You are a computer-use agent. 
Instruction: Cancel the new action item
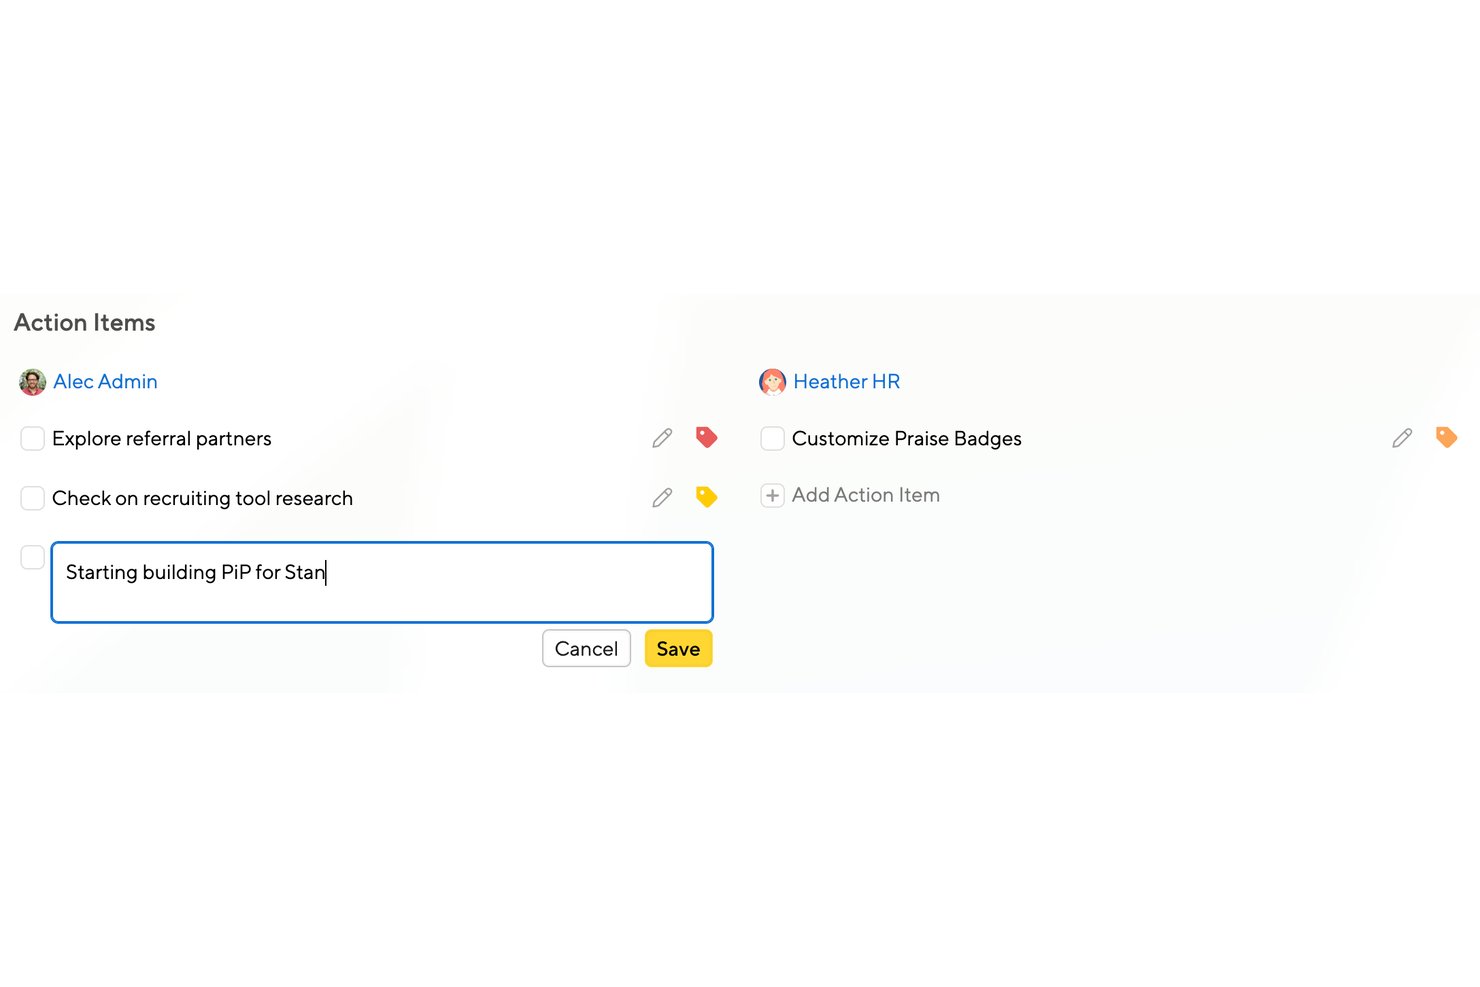point(586,649)
